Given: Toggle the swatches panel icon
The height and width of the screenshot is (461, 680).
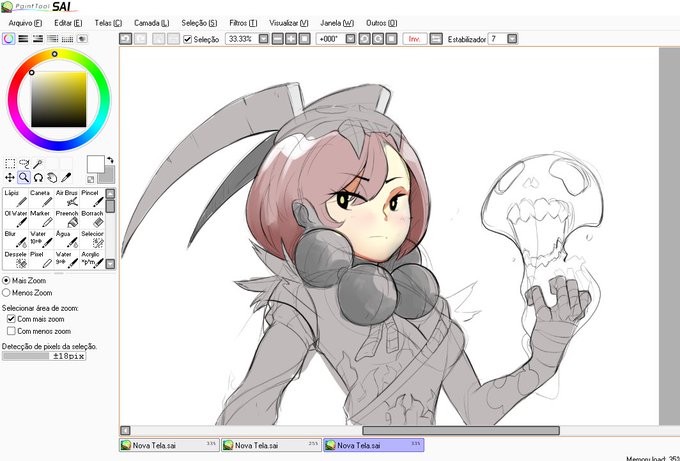Looking at the screenshot, I should pyautogui.click(x=67, y=39).
